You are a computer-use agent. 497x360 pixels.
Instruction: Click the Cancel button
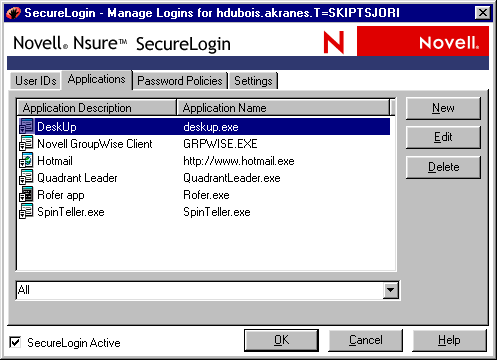(x=366, y=340)
